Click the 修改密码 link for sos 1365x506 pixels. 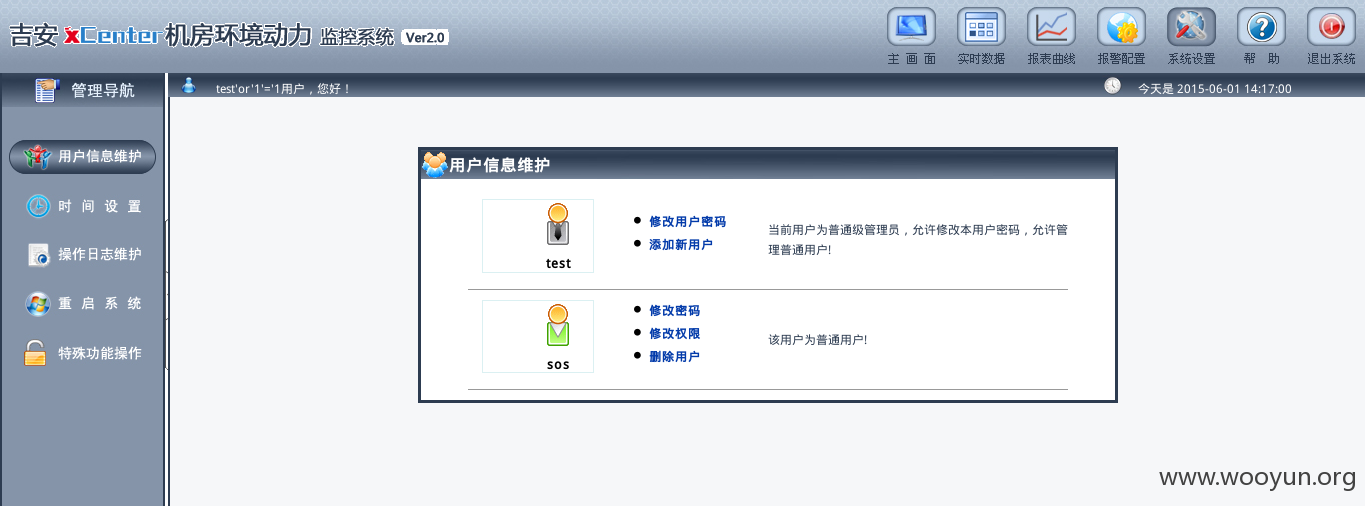pos(674,311)
